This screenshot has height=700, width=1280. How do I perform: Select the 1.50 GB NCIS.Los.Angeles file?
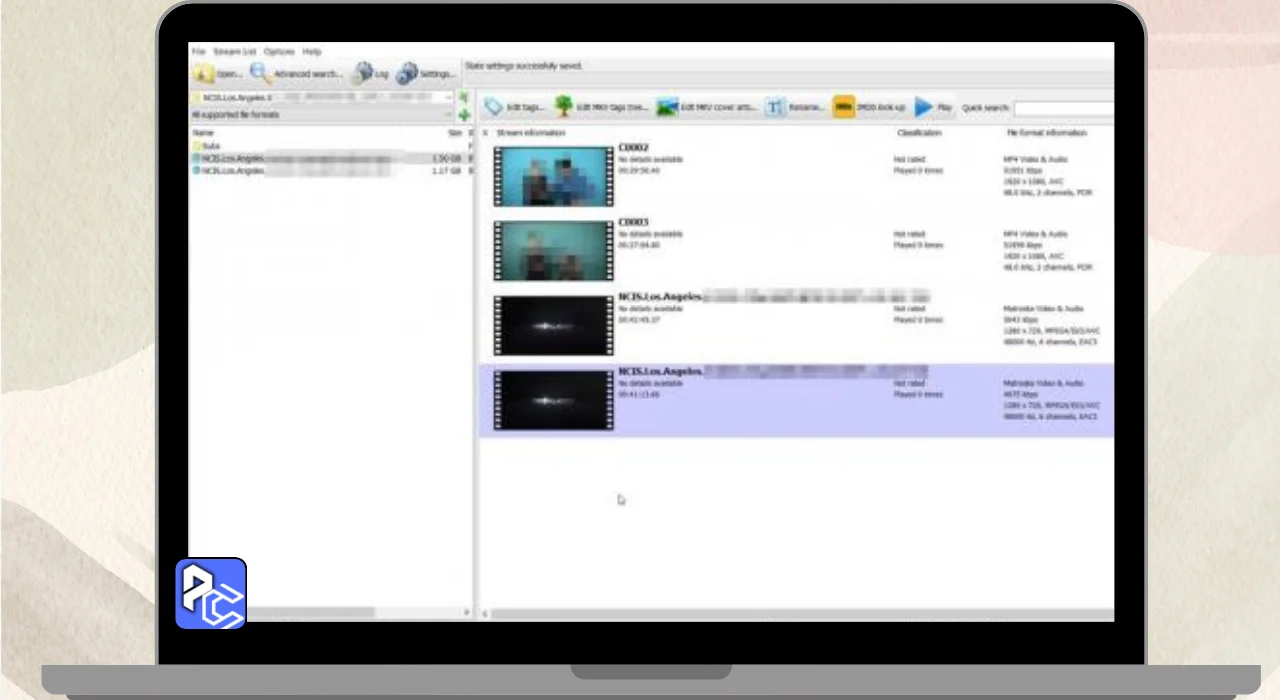(330, 158)
